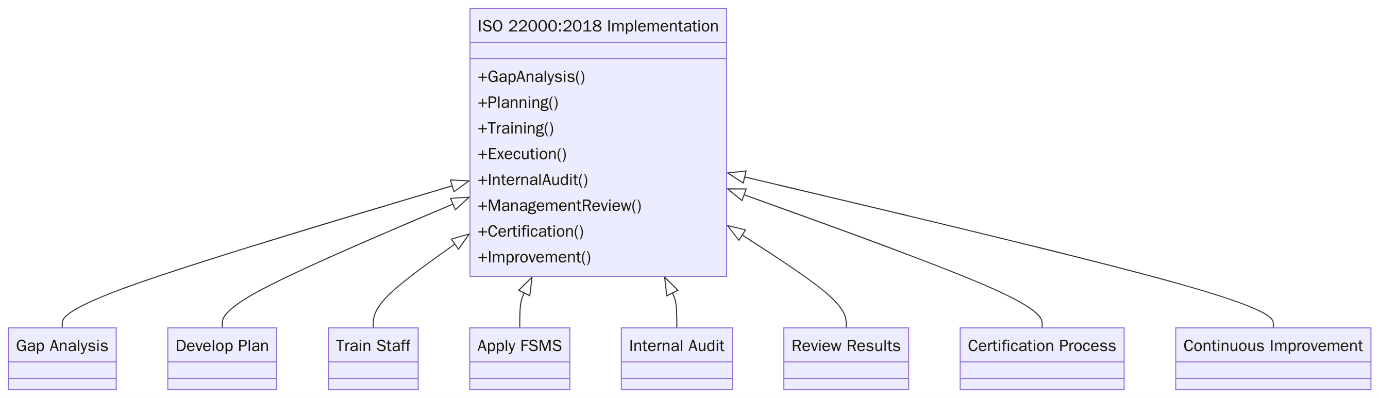
Task: Click the Train Staff class node
Action: (373, 358)
